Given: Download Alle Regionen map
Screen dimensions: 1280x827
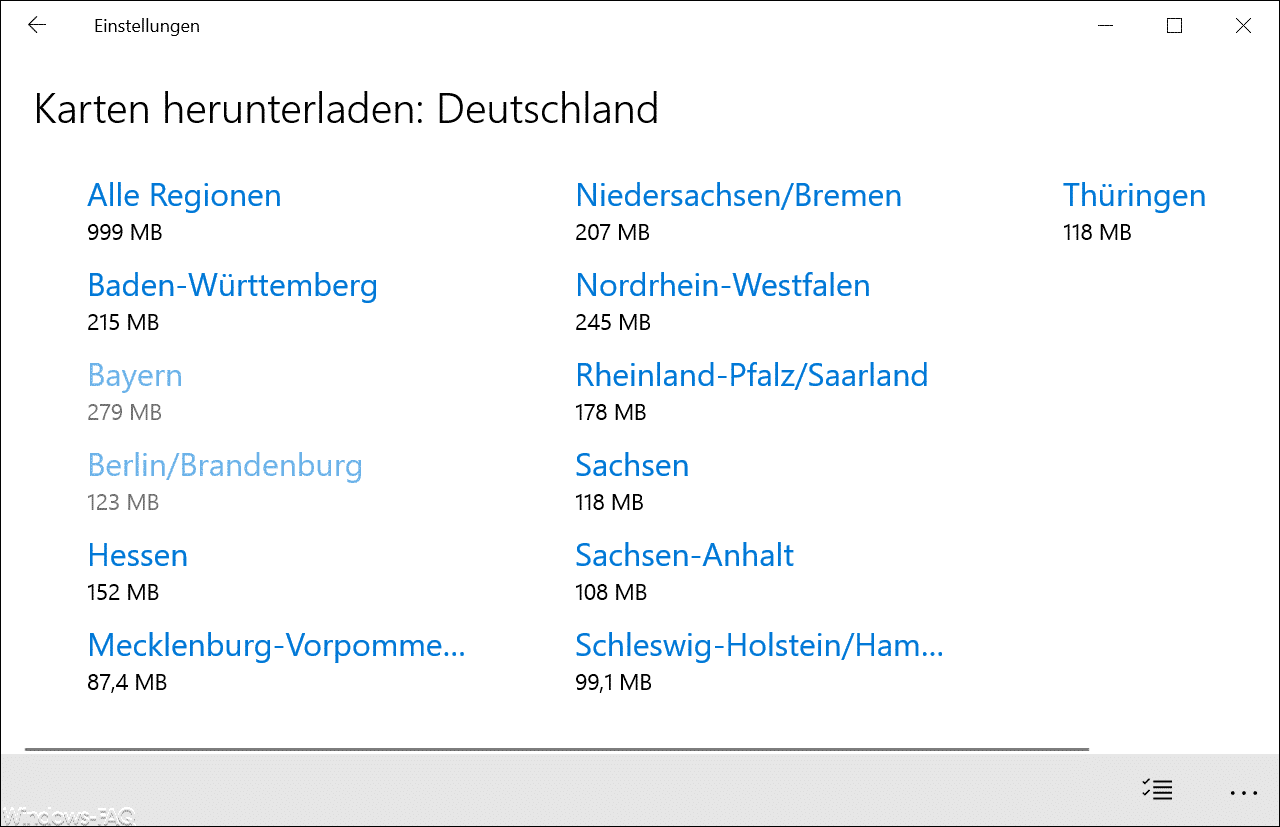Looking at the screenshot, I should [x=184, y=195].
